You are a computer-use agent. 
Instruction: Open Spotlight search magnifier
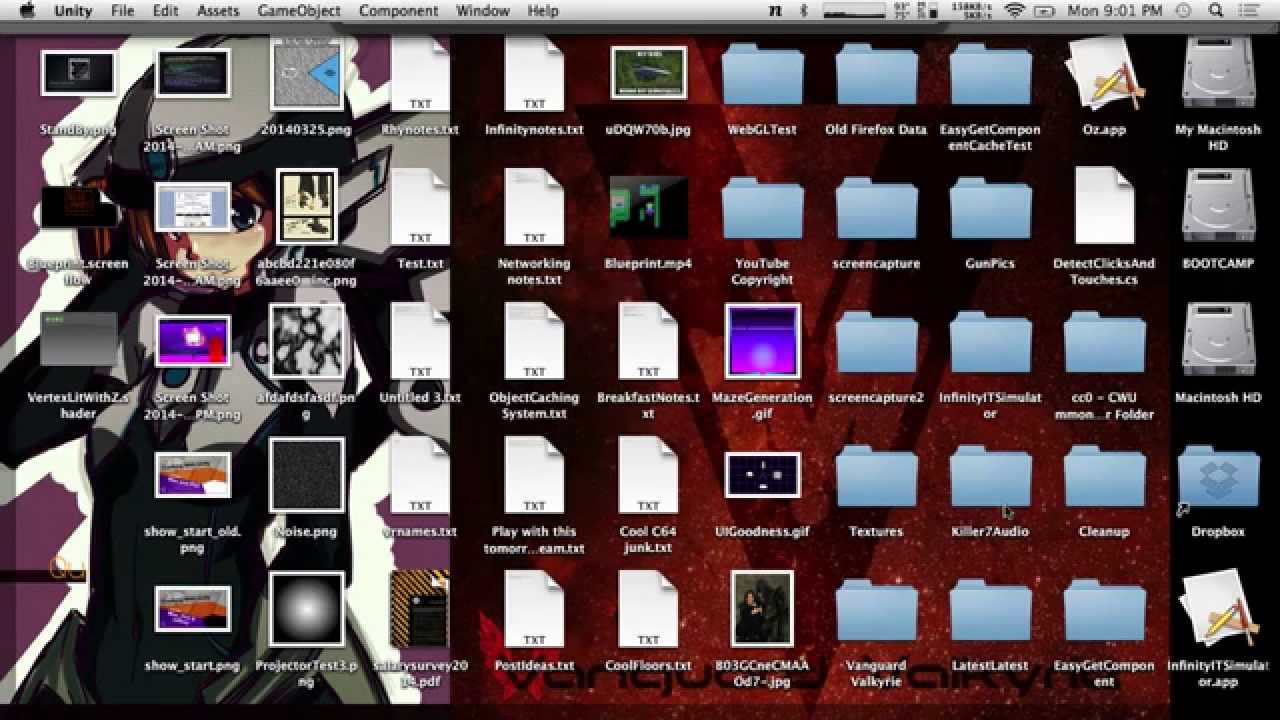coord(1216,11)
